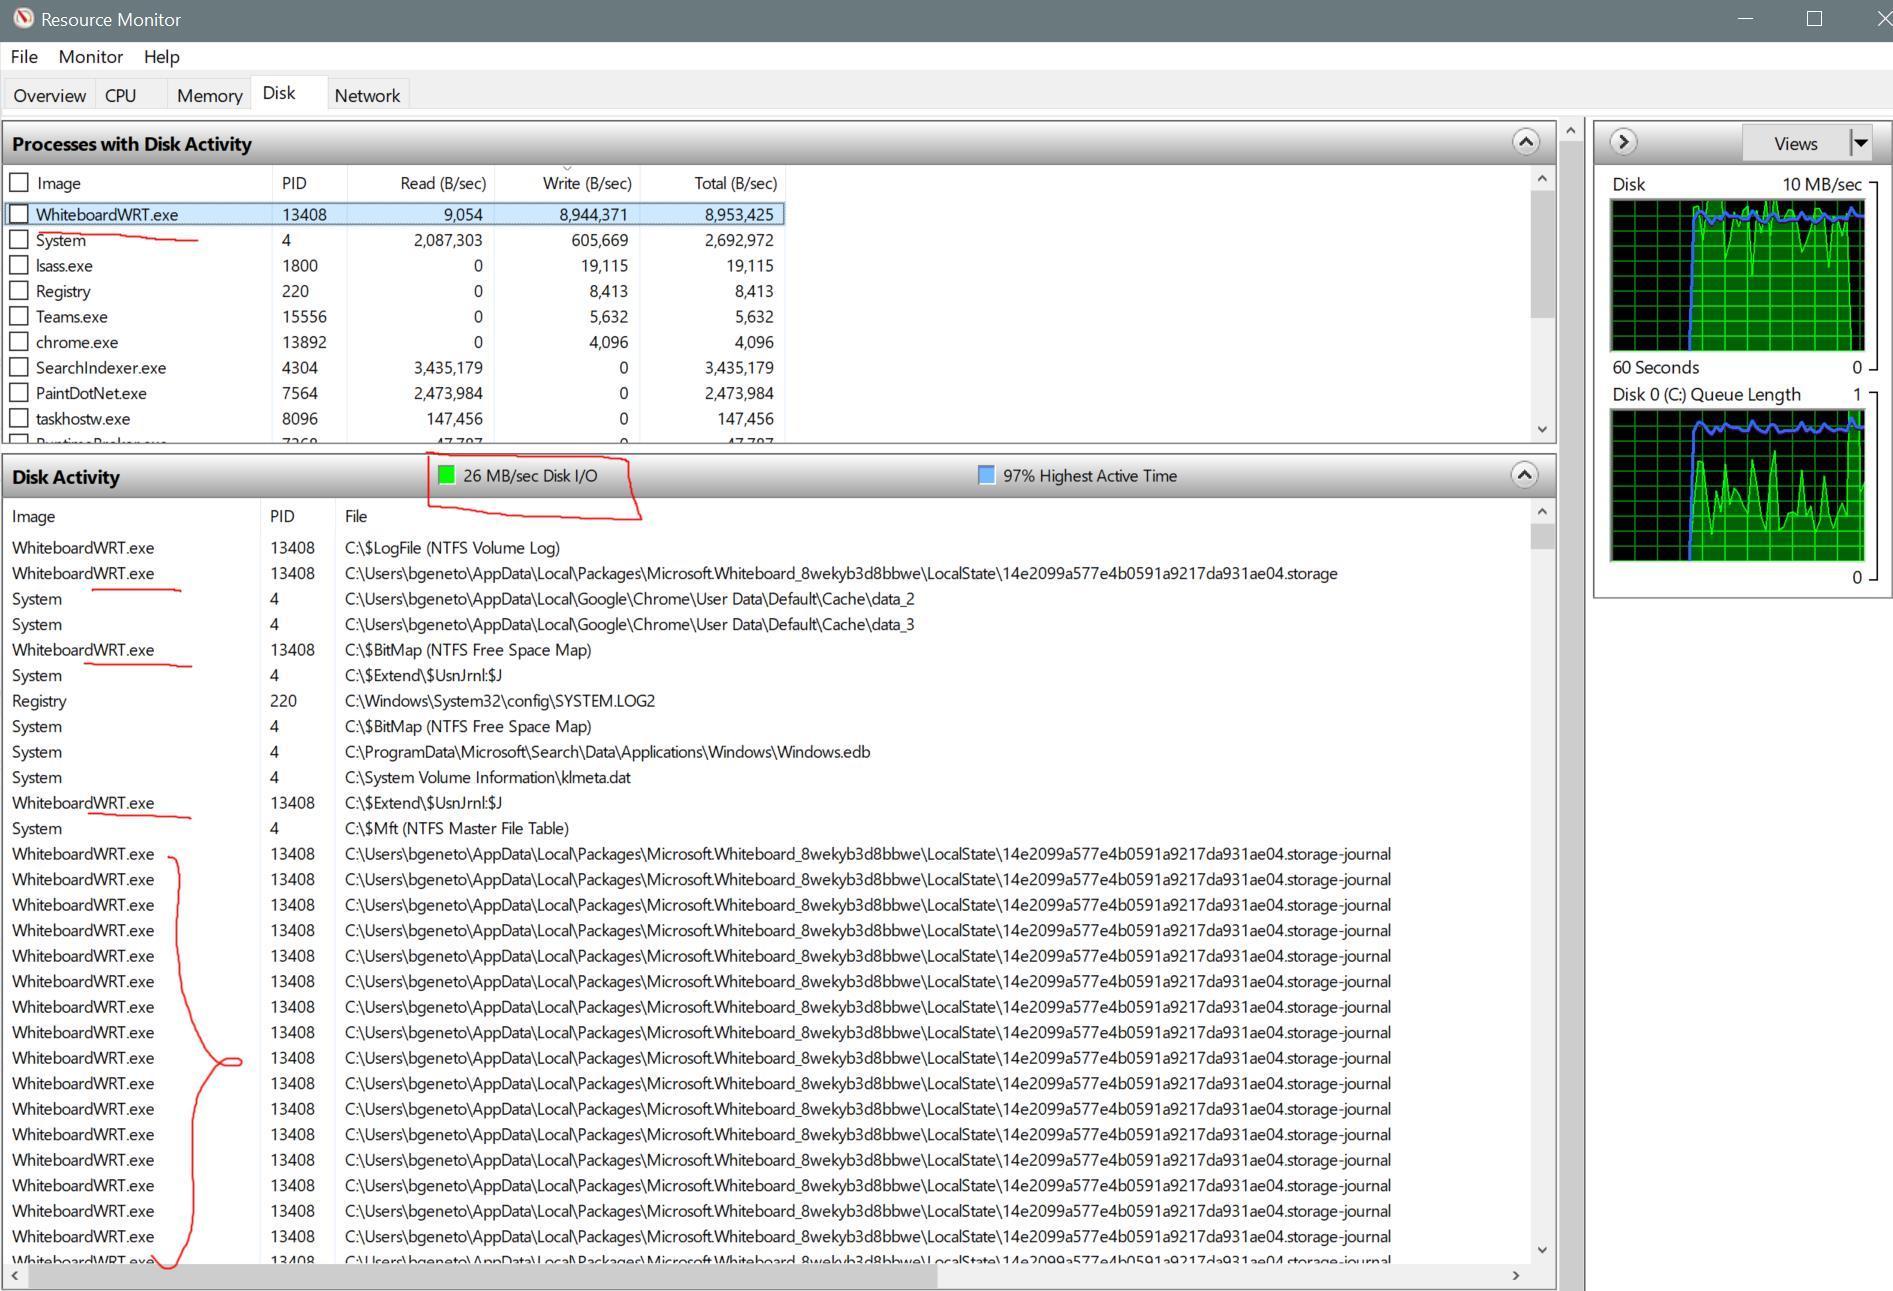
Task: Collapse the Processes with Disk Activity section
Action: [1525, 142]
